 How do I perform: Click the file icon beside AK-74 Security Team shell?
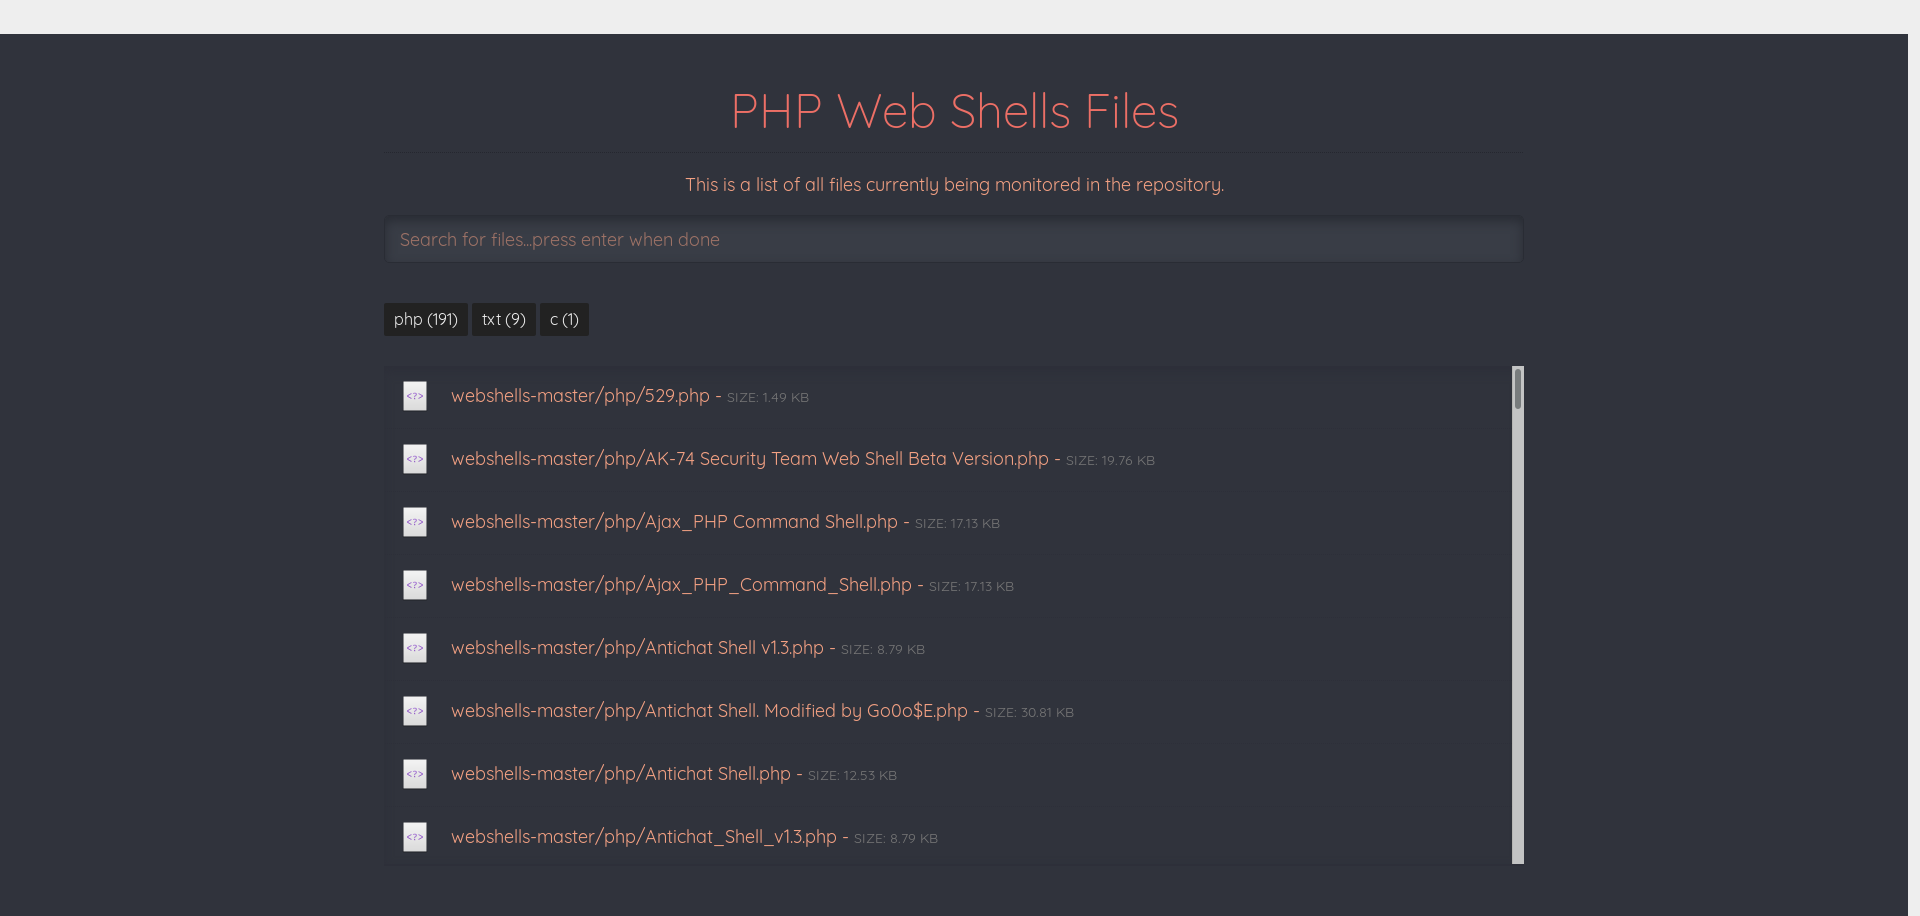[415, 459]
